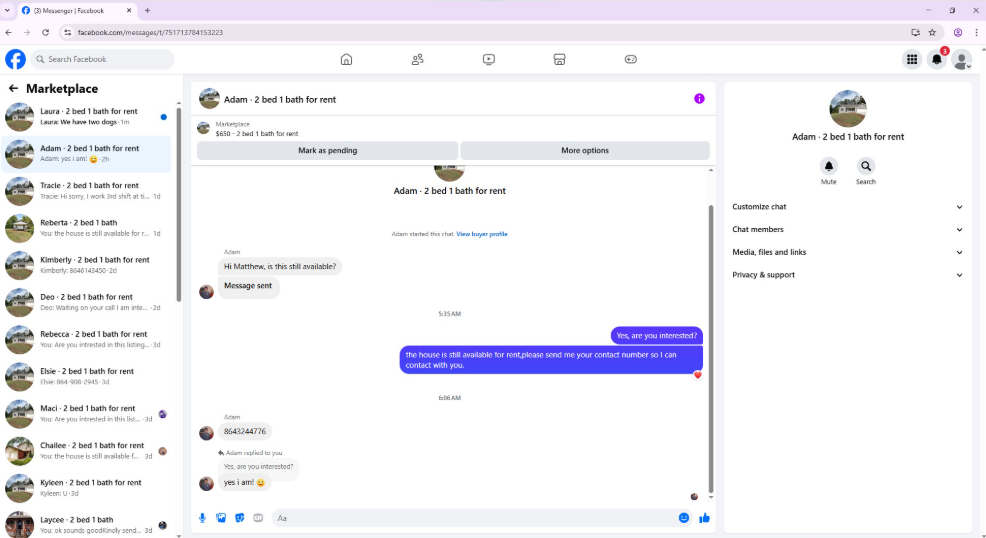Viewport: 986px width, 538px height.
Task: Open site information icon in address bar
Action: click(68, 33)
